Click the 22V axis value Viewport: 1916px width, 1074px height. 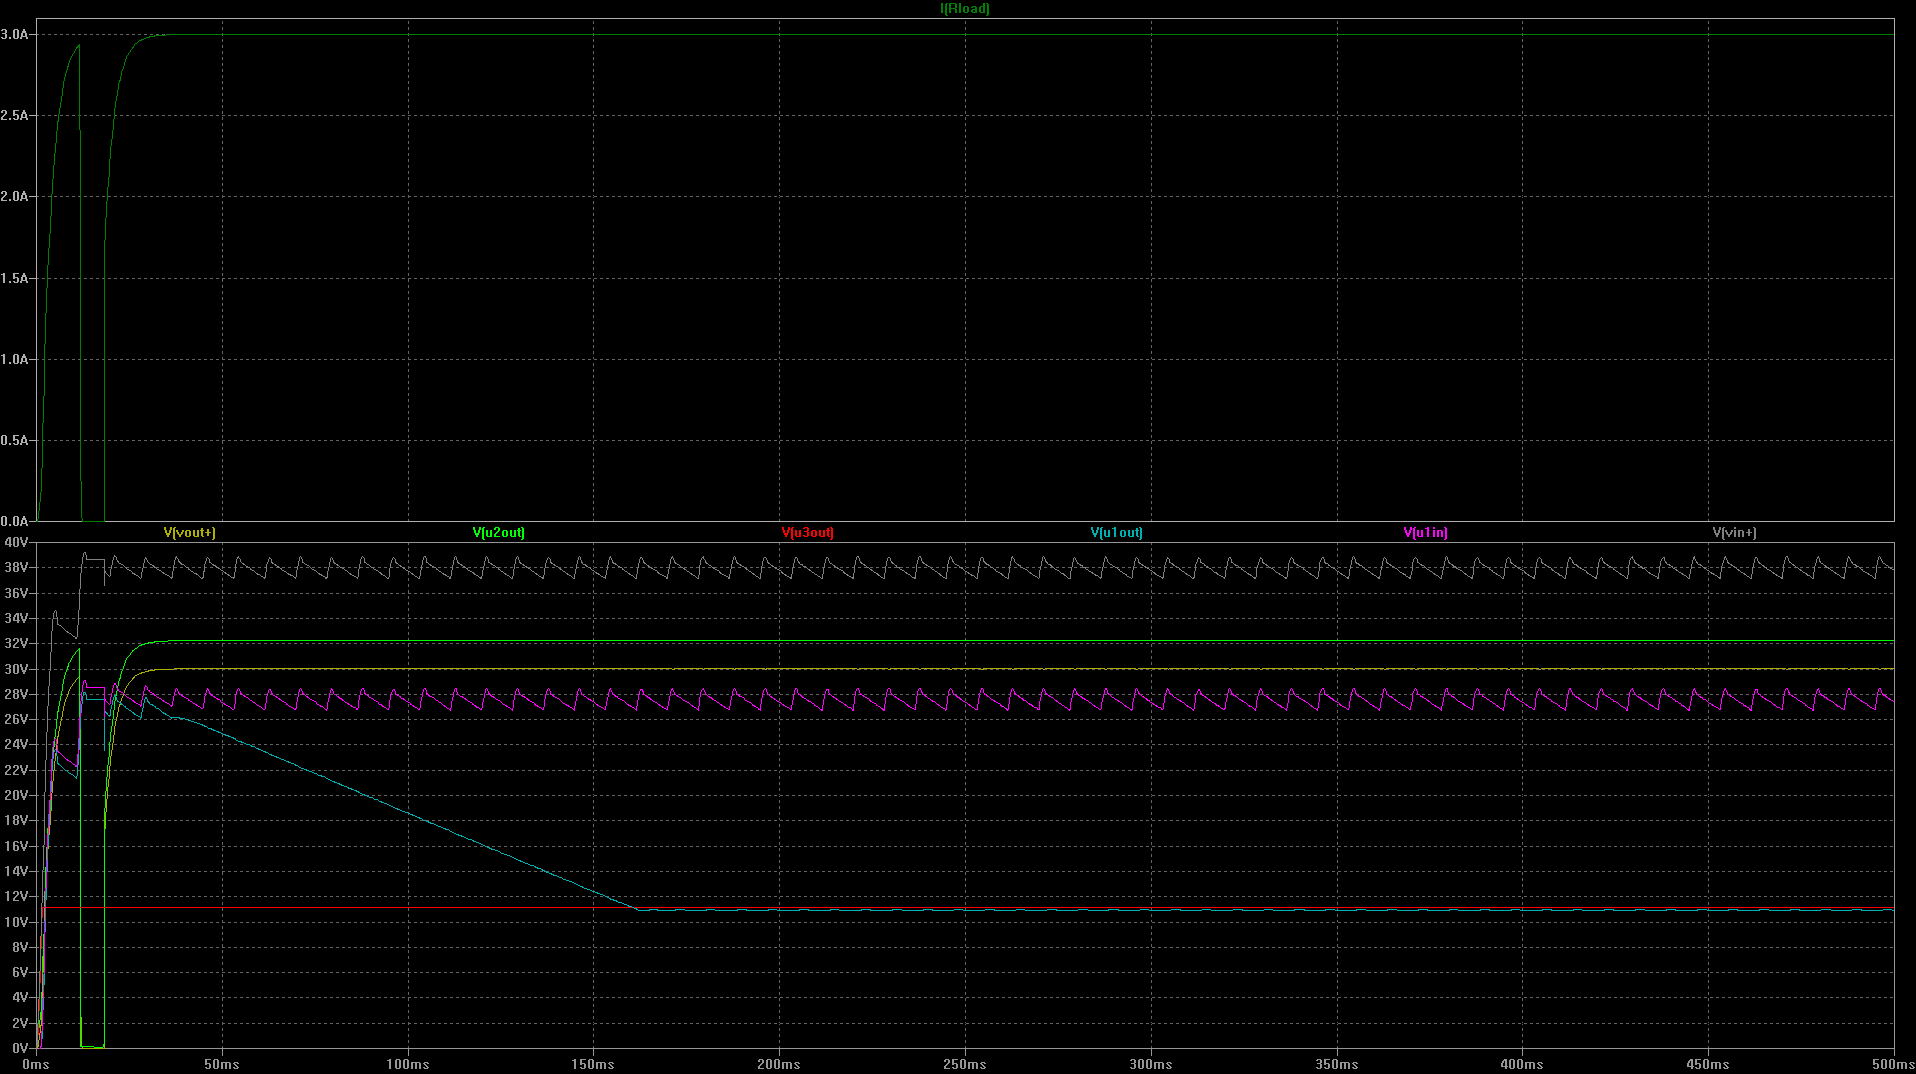(16, 771)
